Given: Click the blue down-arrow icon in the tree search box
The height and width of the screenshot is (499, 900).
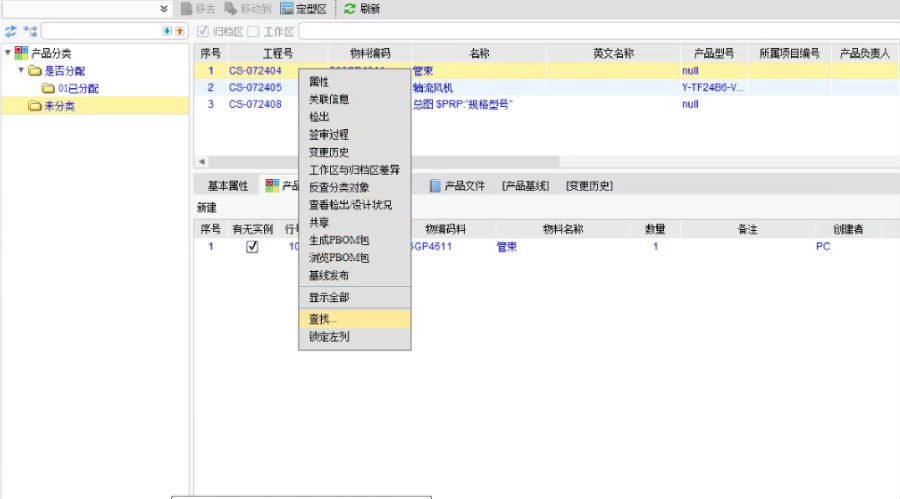Looking at the screenshot, I should [x=167, y=32].
